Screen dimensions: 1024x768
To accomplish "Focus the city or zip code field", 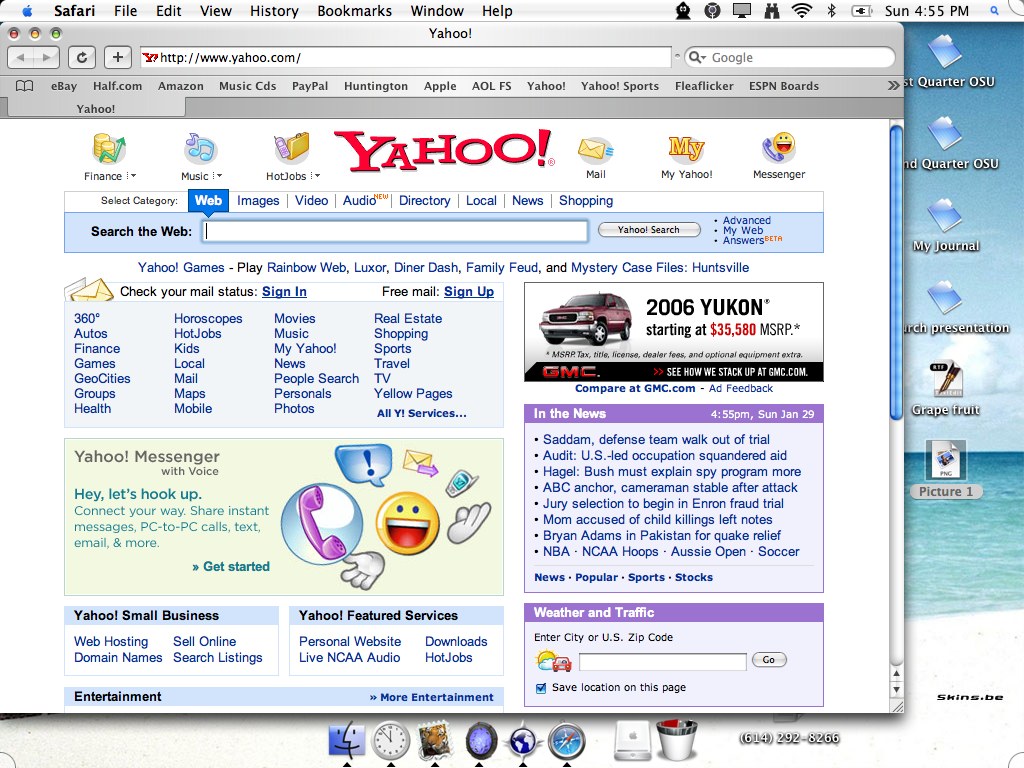I will point(662,661).
